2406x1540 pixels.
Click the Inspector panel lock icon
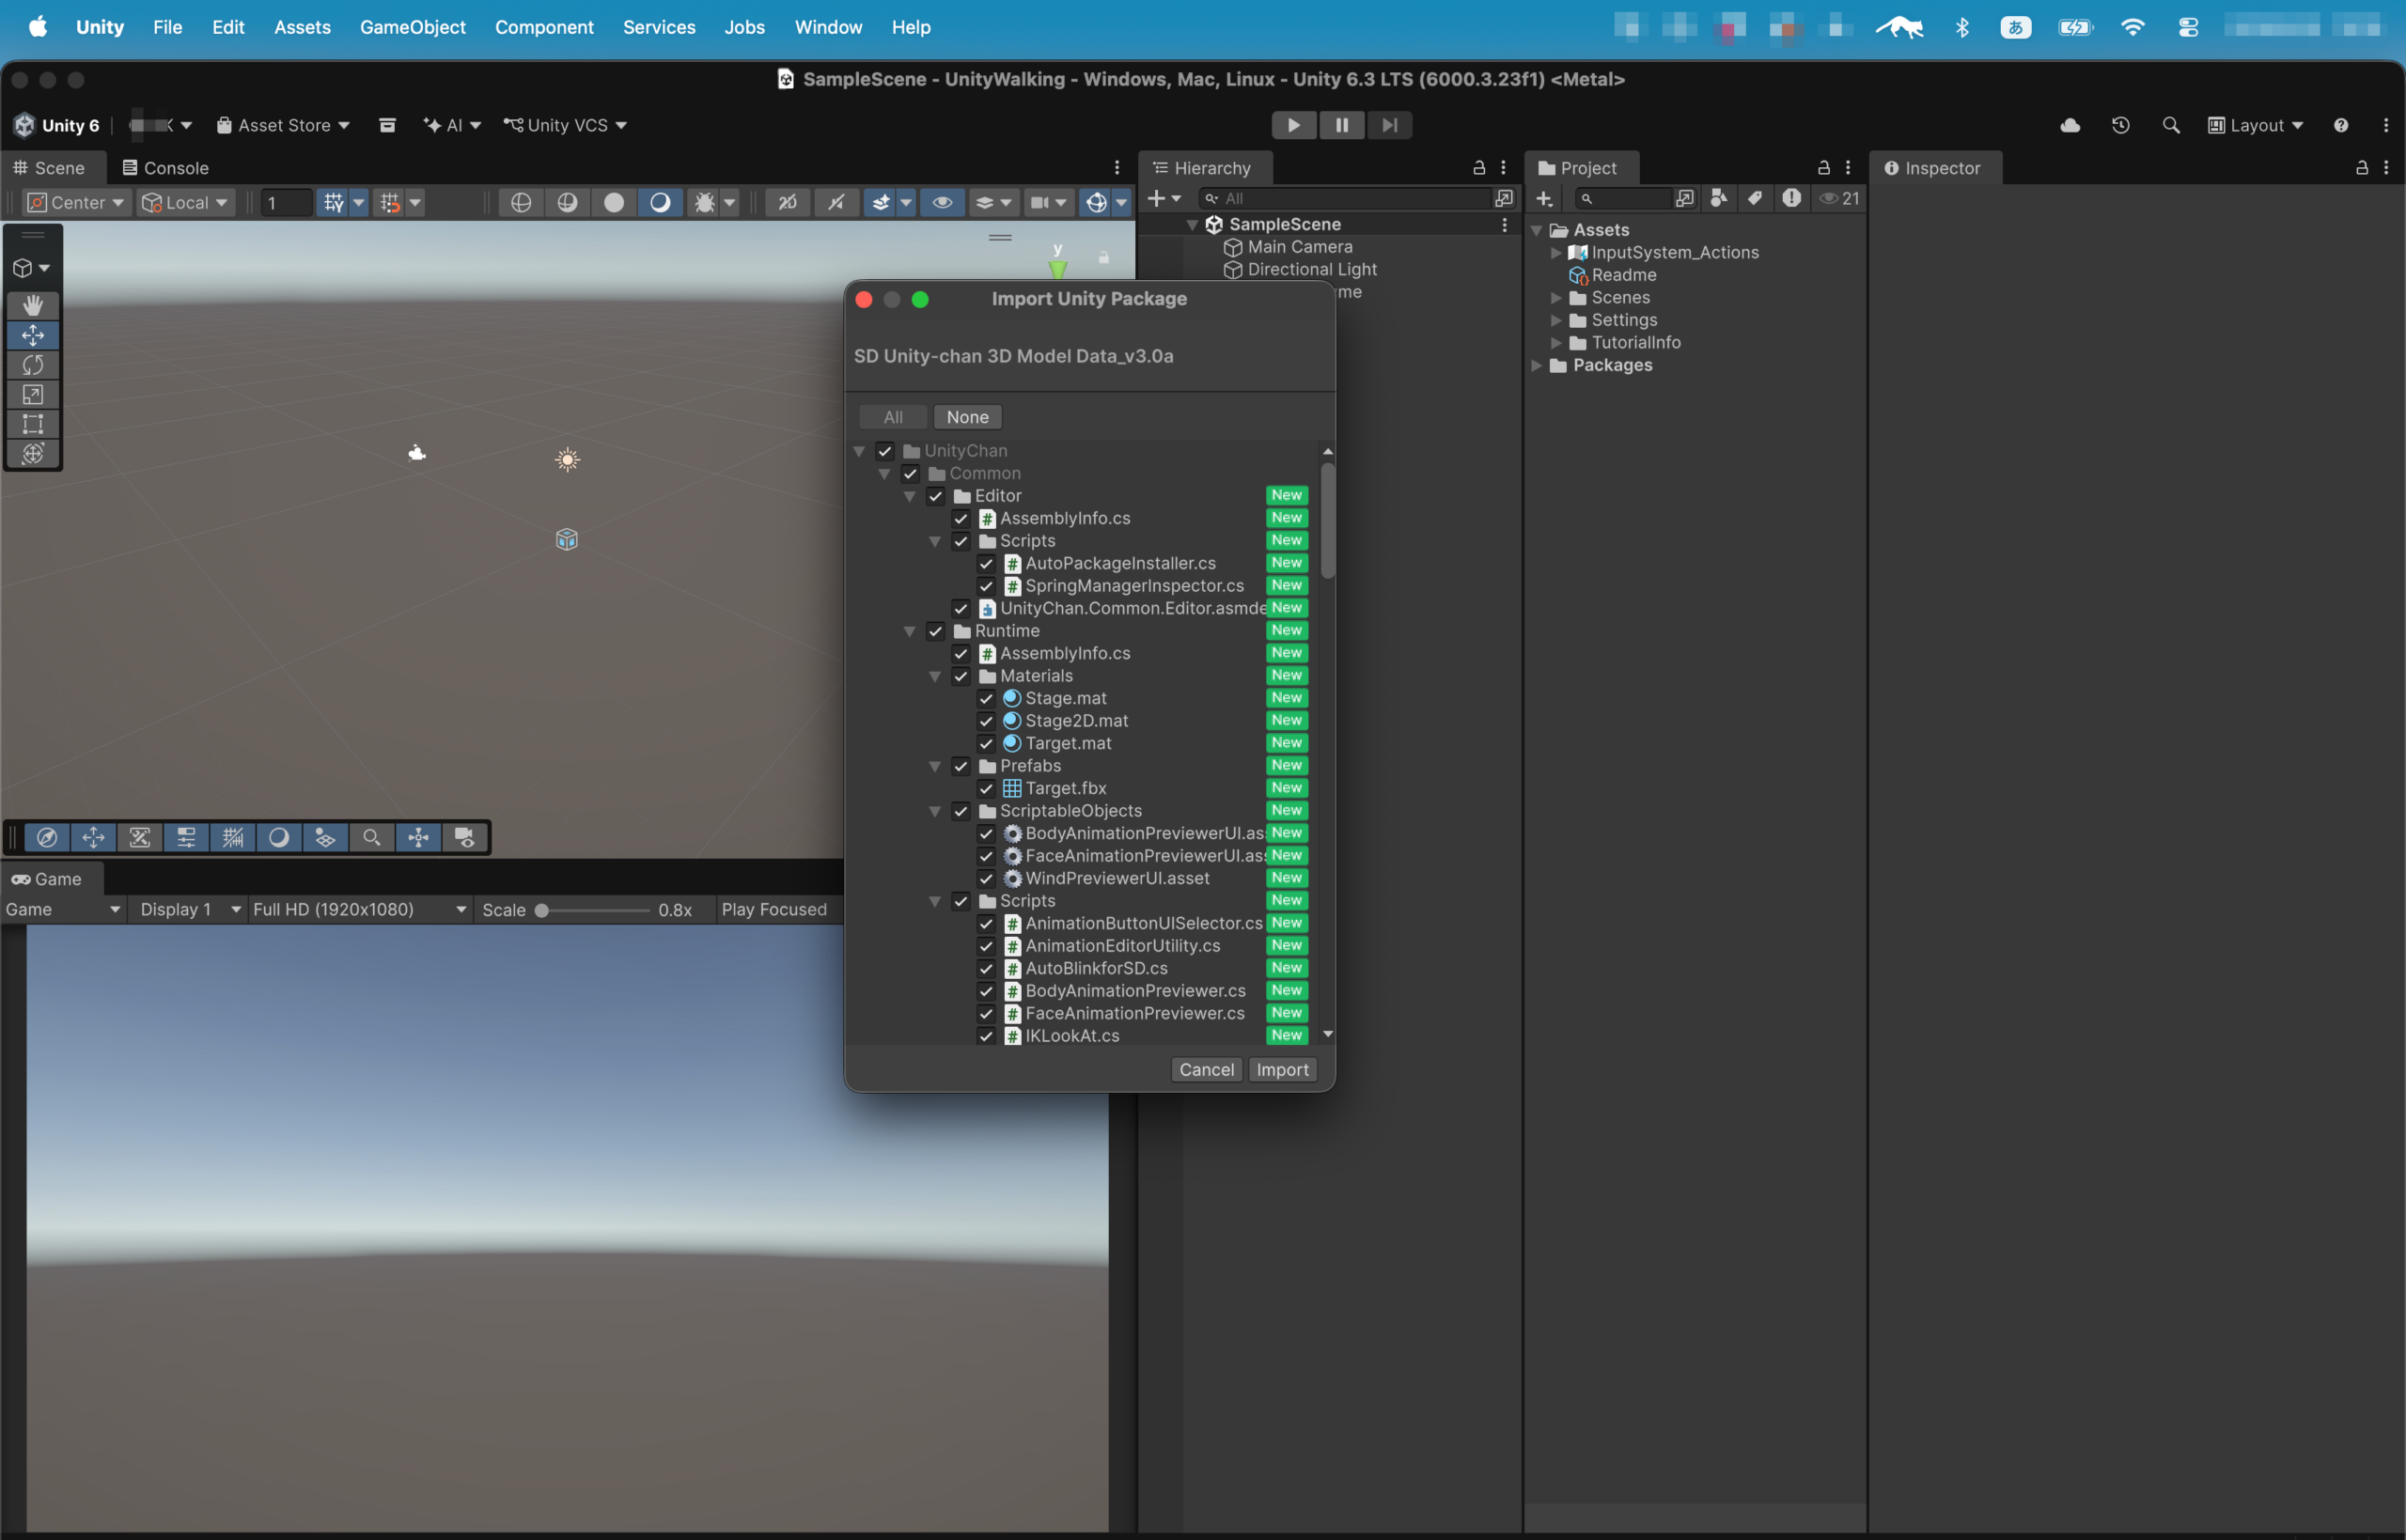click(2362, 168)
